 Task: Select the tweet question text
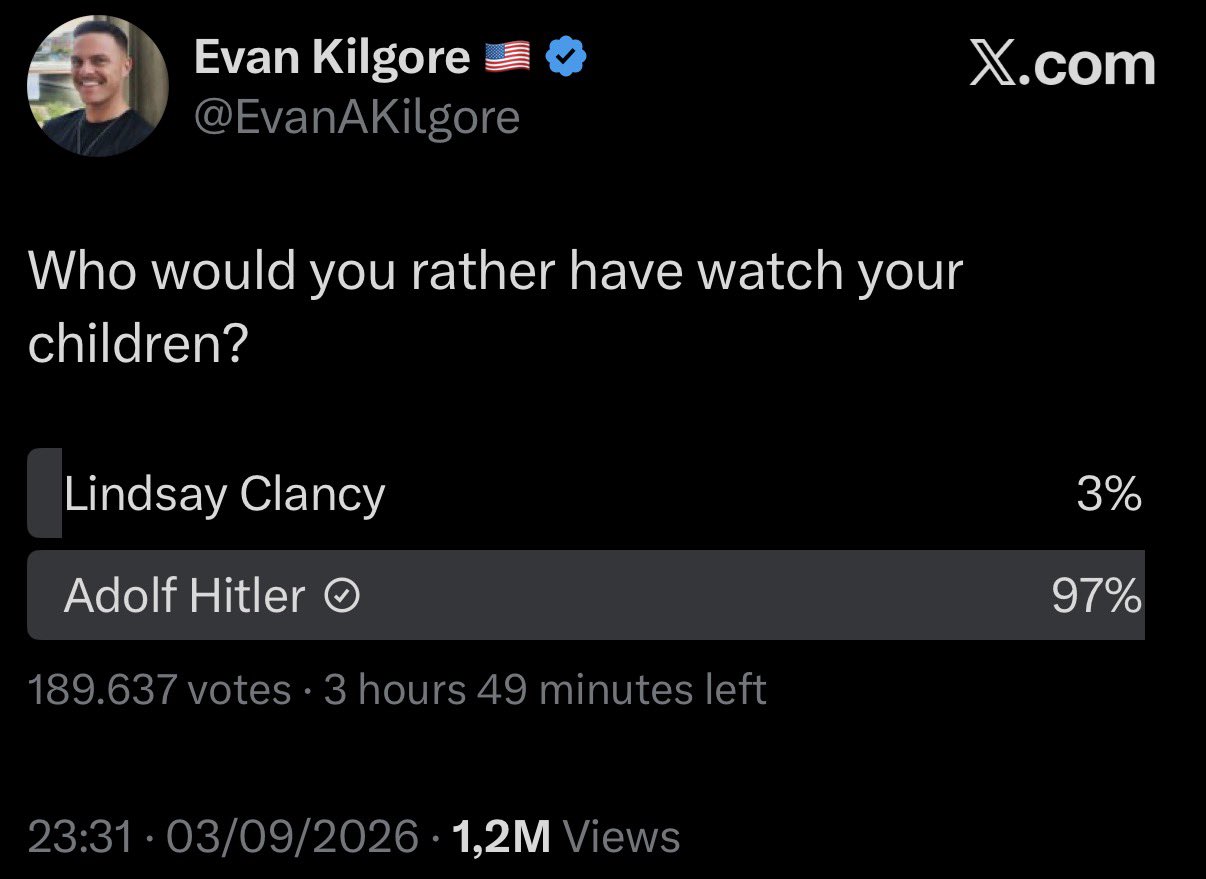coord(495,307)
